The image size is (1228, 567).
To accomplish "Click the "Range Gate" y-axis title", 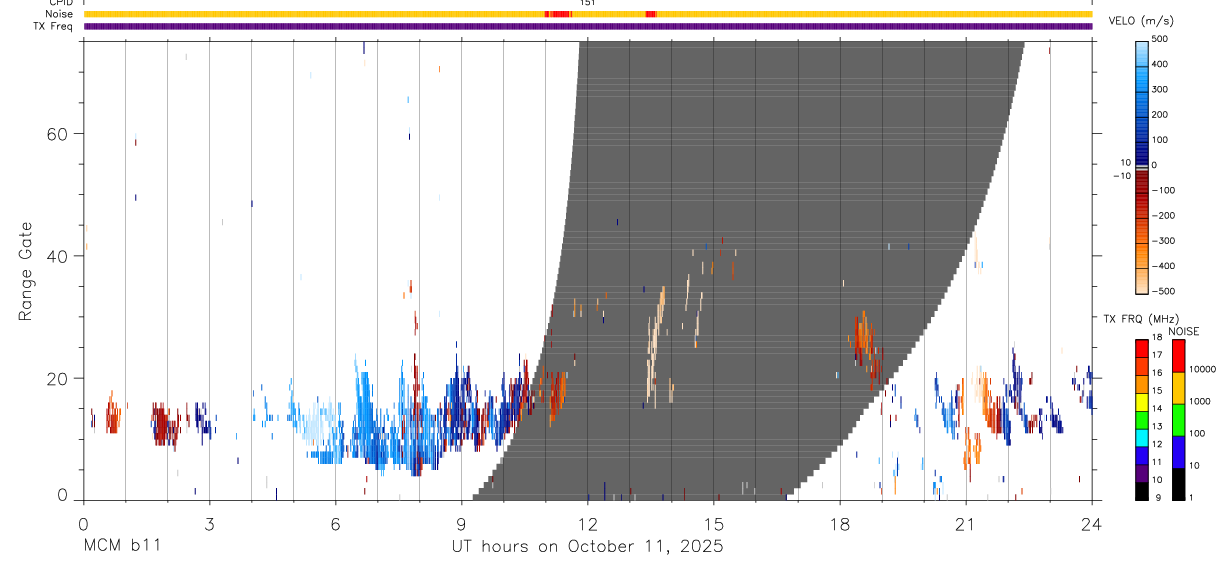I will point(25,271).
